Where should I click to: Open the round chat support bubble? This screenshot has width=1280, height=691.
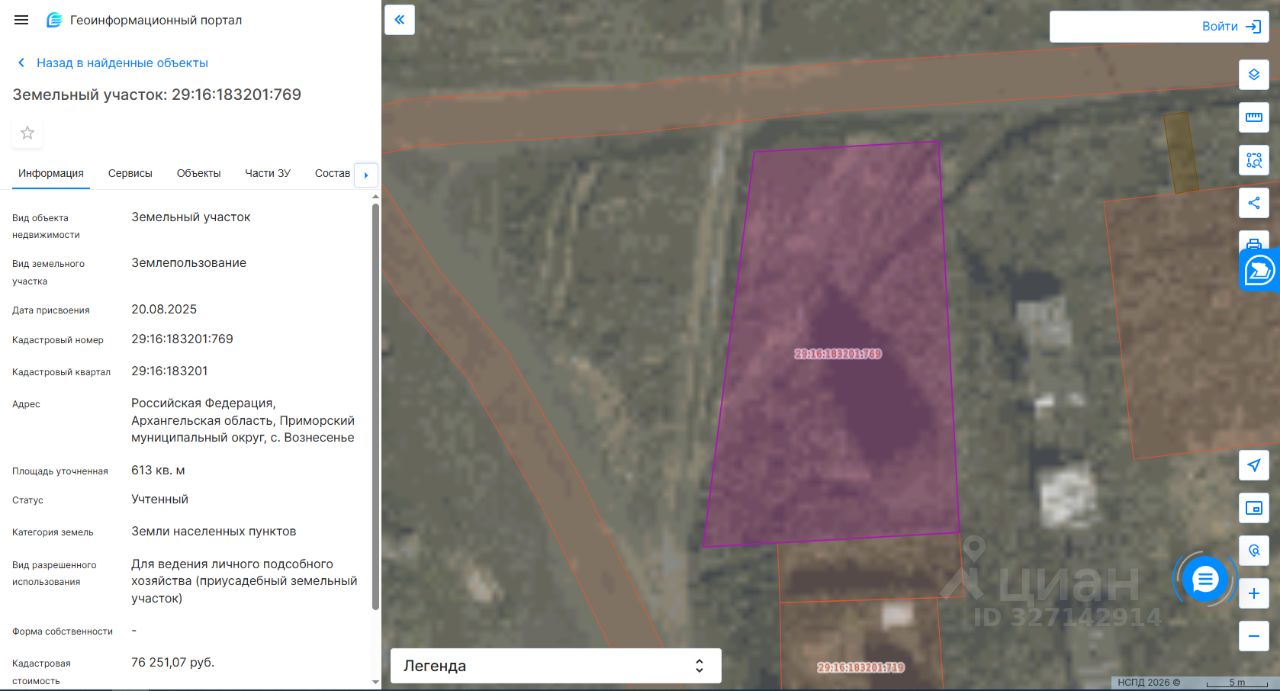tap(1205, 579)
